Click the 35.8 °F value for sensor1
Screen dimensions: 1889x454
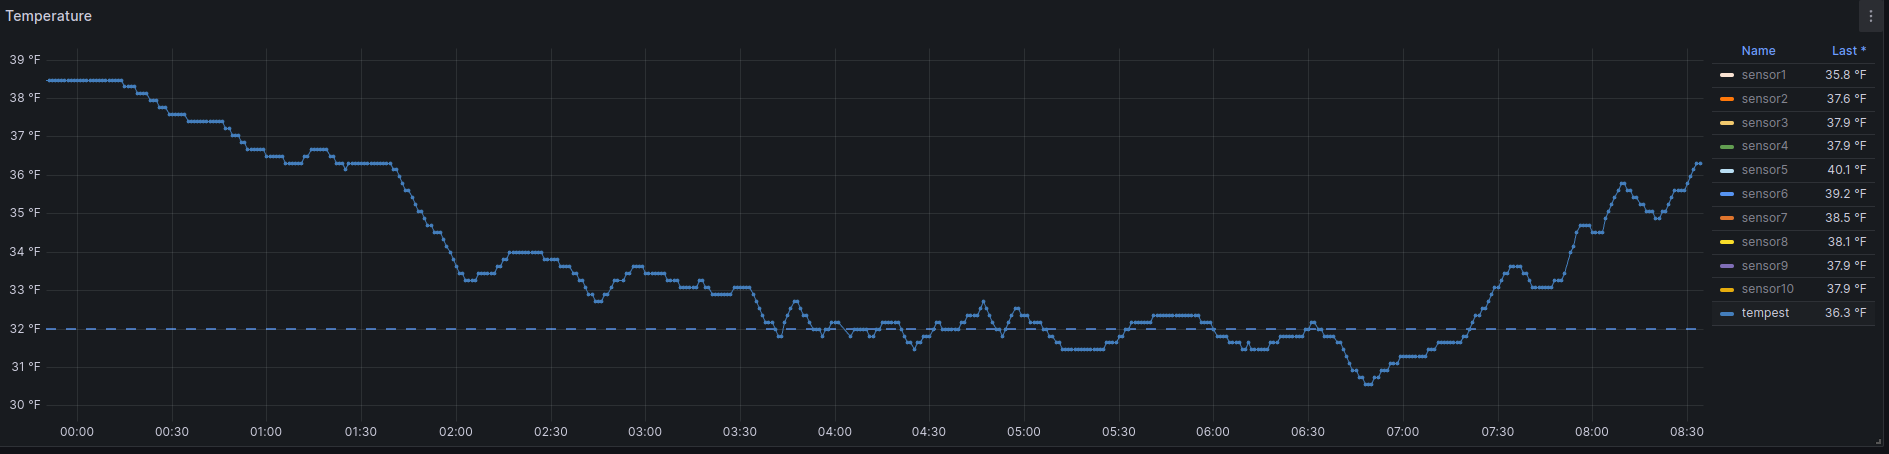[1845, 75]
